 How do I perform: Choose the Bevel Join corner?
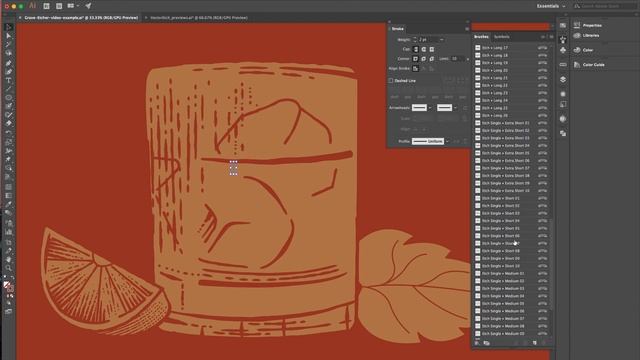pos(432,59)
